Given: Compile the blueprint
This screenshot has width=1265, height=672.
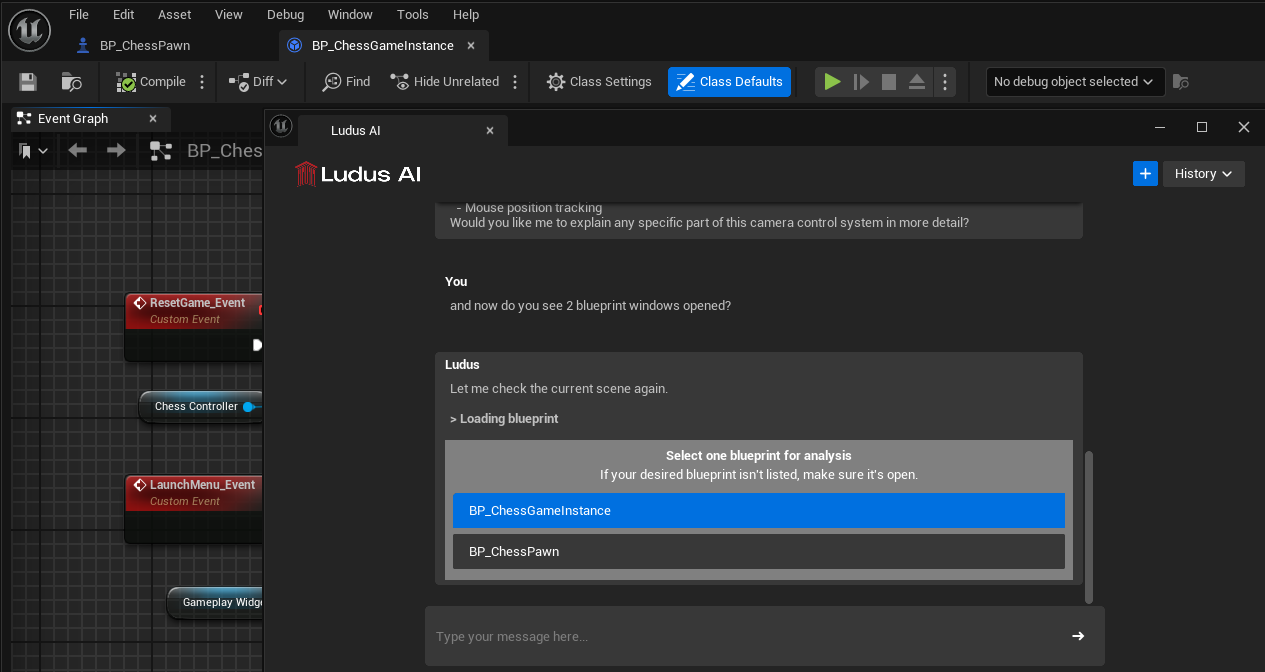Looking at the screenshot, I should tap(151, 82).
